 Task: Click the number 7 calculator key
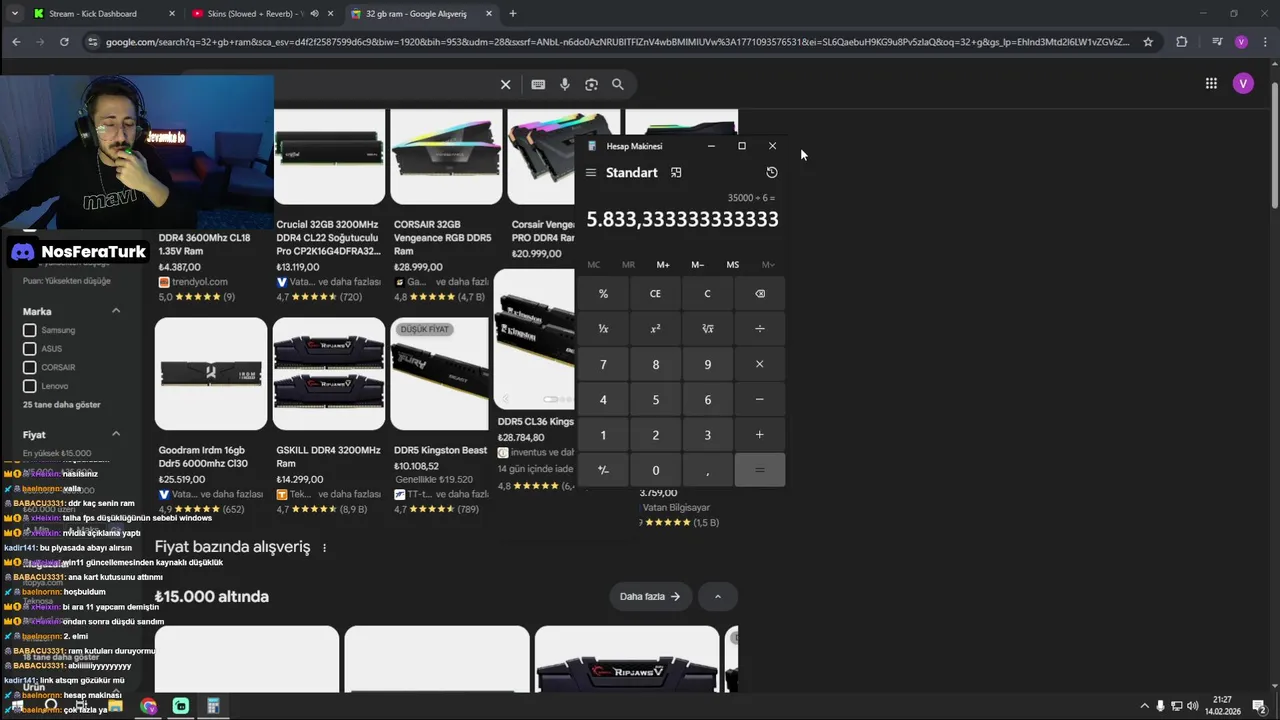pyautogui.click(x=603, y=364)
